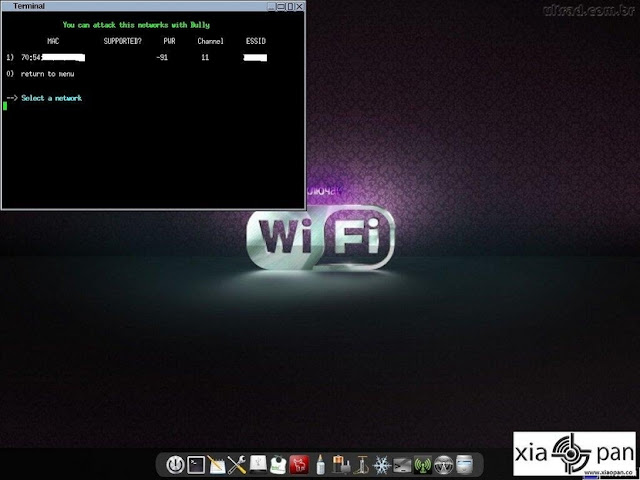Viewport: 640px width, 480px height.
Task: Minimize the Terminal window
Action: [x=271, y=7]
